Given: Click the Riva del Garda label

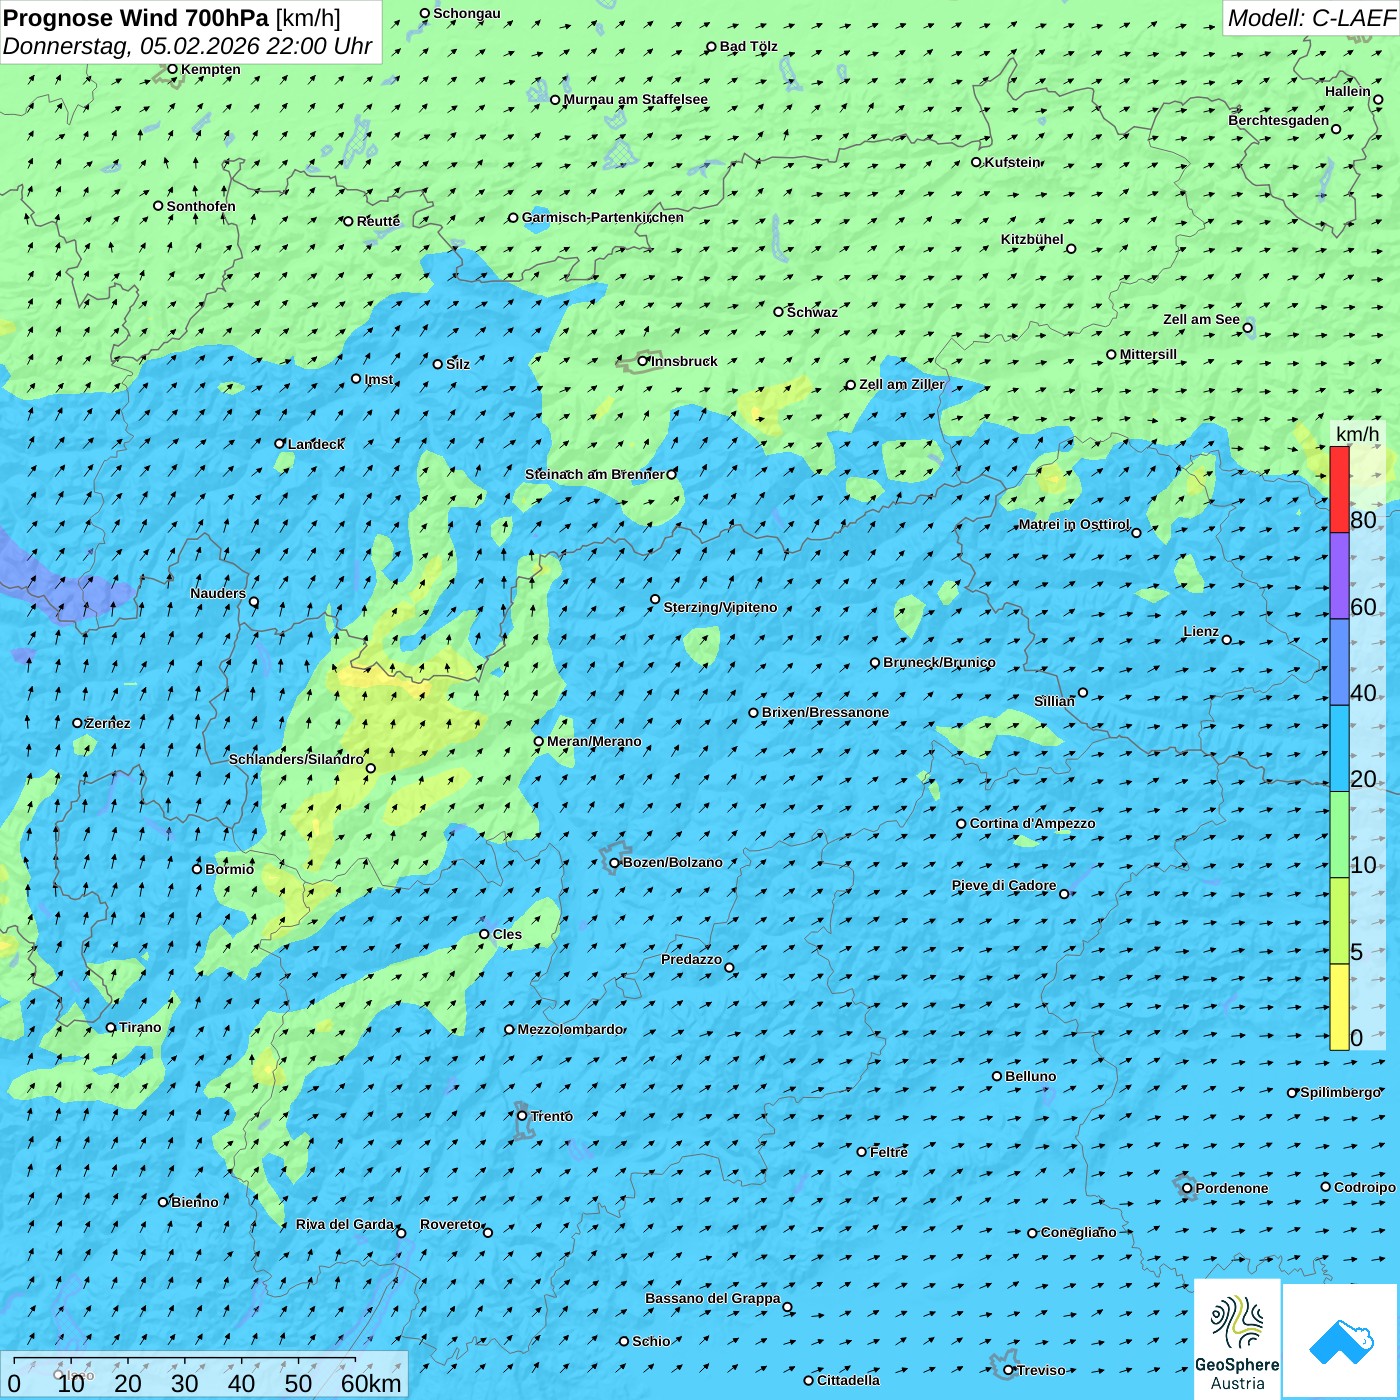Looking at the screenshot, I should [344, 1224].
